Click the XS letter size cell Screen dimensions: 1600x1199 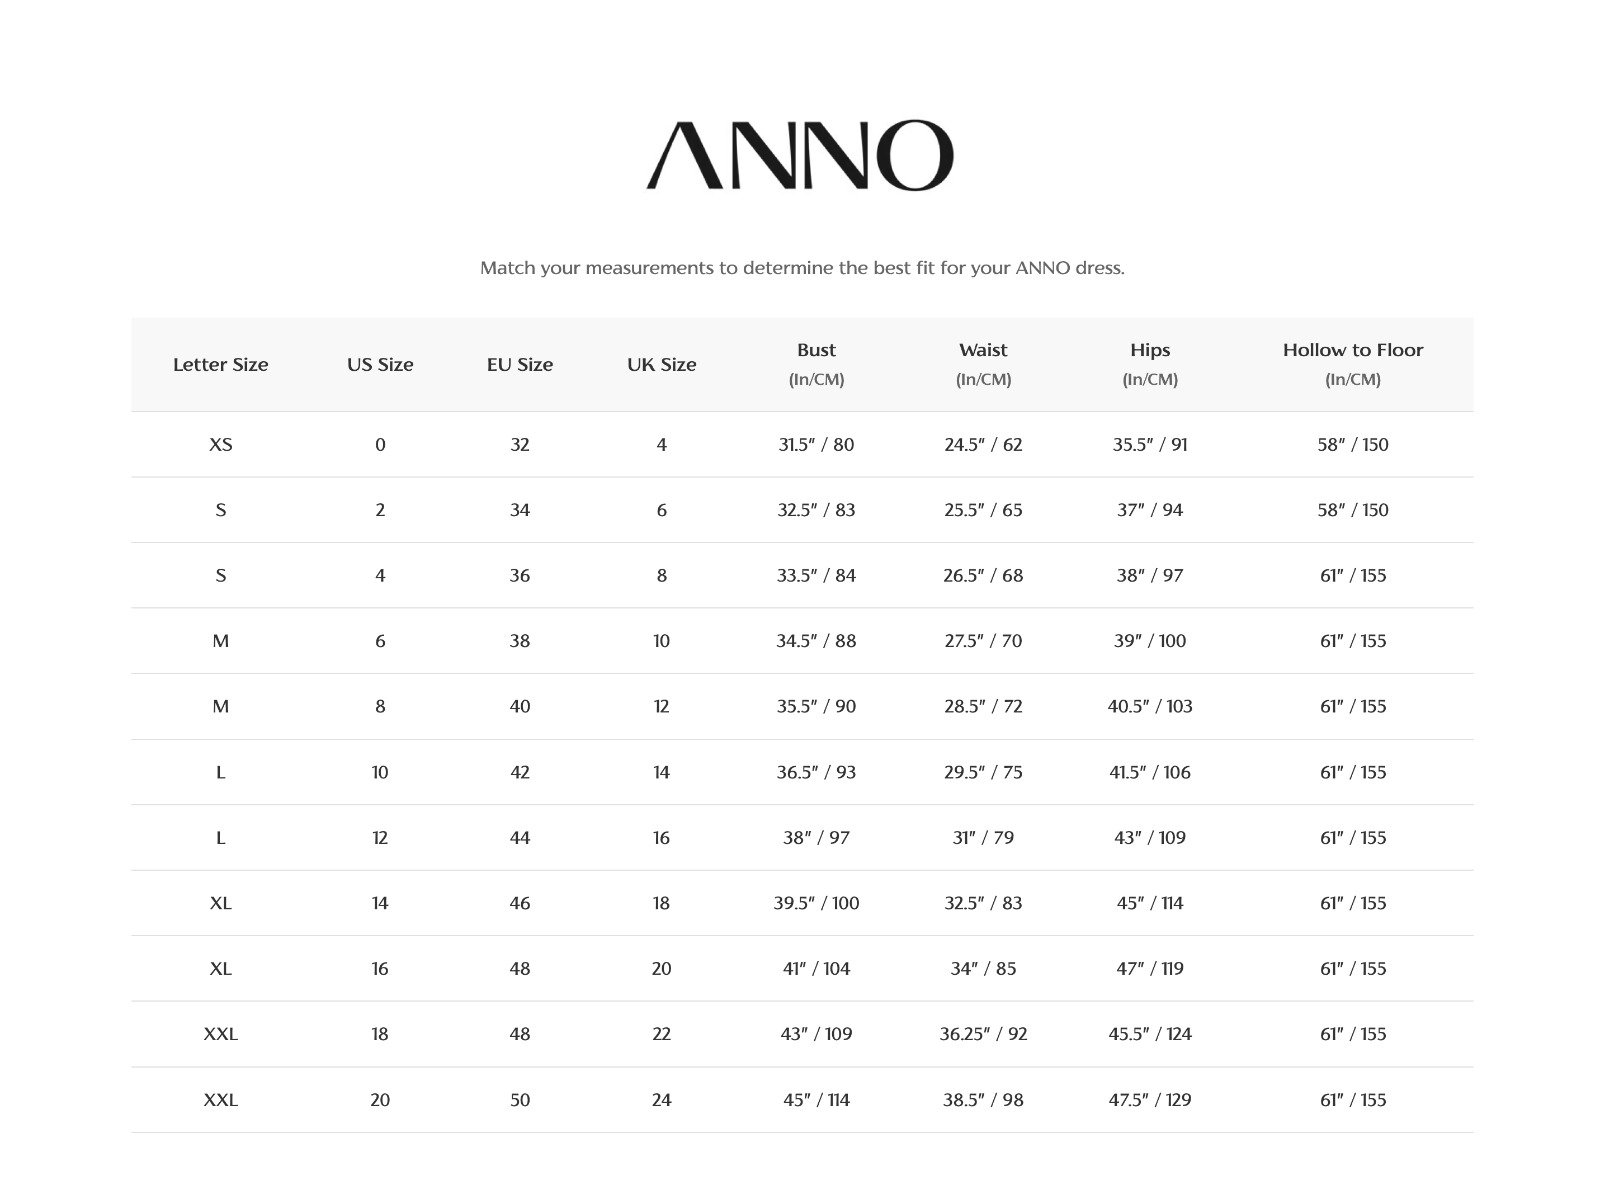pyautogui.click(x=220, y=444)
